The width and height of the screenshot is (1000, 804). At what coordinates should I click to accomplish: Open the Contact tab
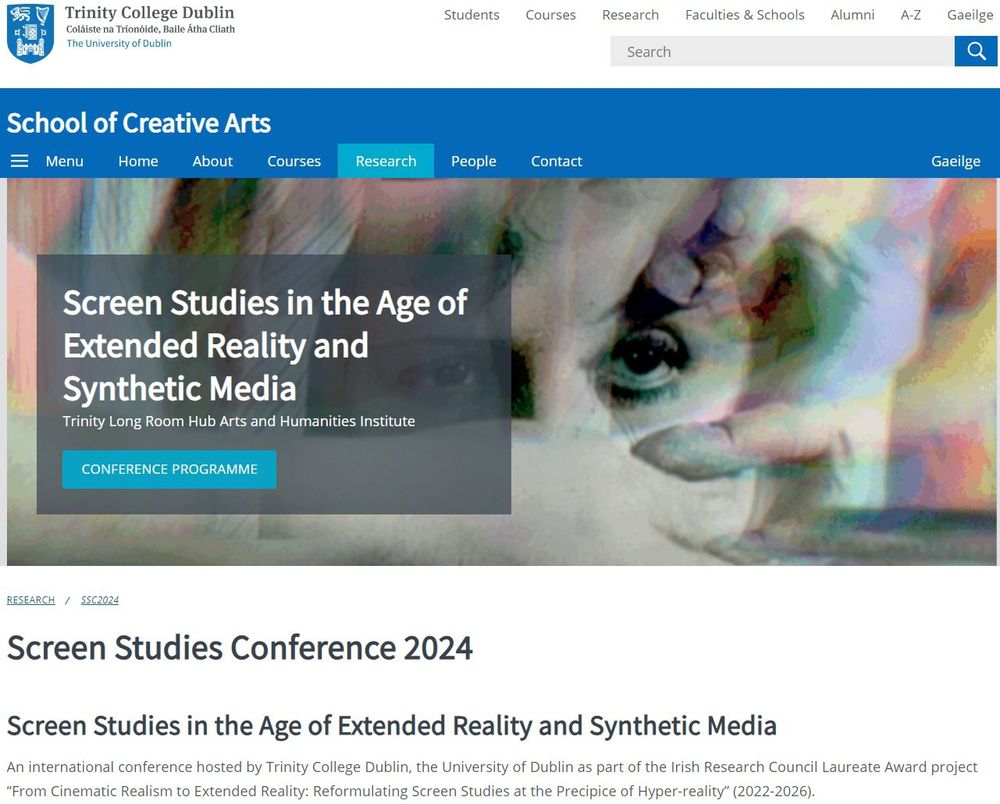[556, 161]
